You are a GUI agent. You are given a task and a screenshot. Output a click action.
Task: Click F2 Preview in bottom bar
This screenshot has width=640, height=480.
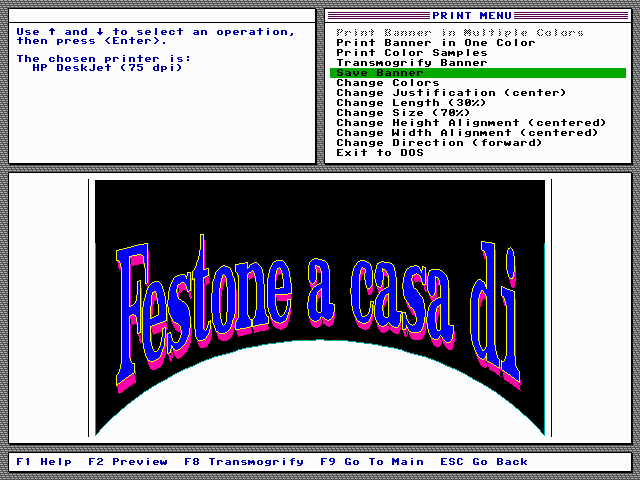pyautogui.click(x=128, y=462)
